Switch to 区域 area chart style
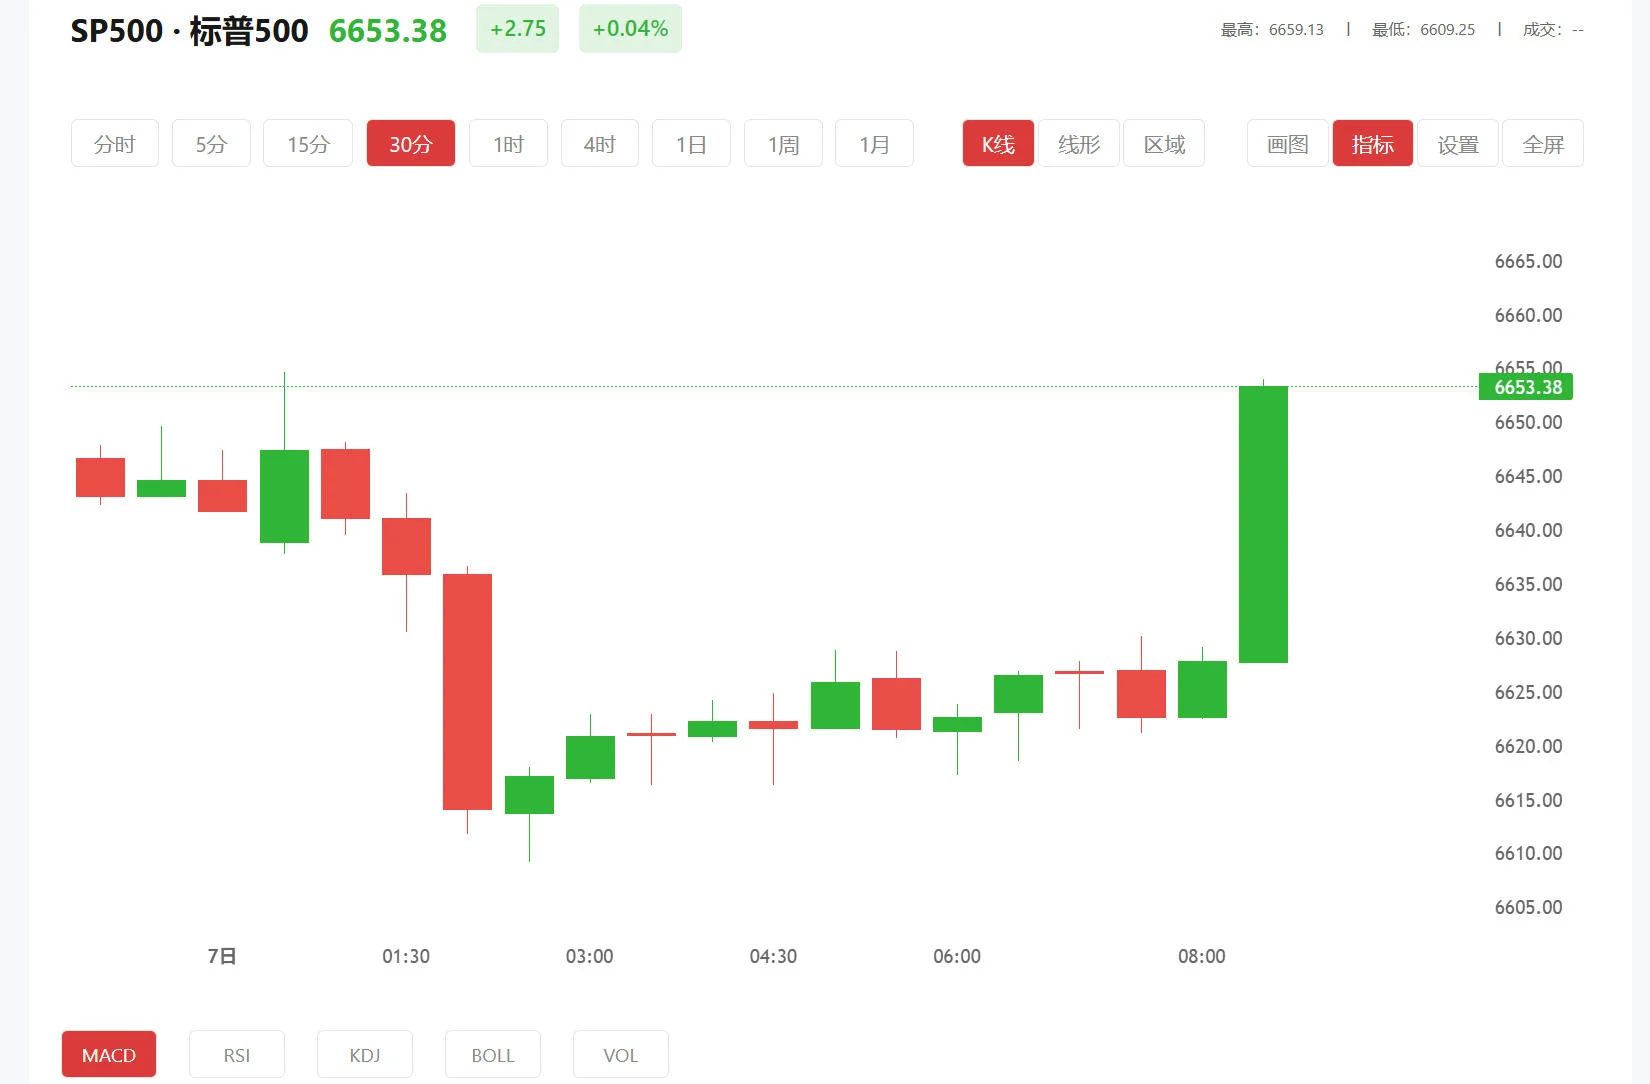Viewport: 1650px width, 1084px height. 1164,143
